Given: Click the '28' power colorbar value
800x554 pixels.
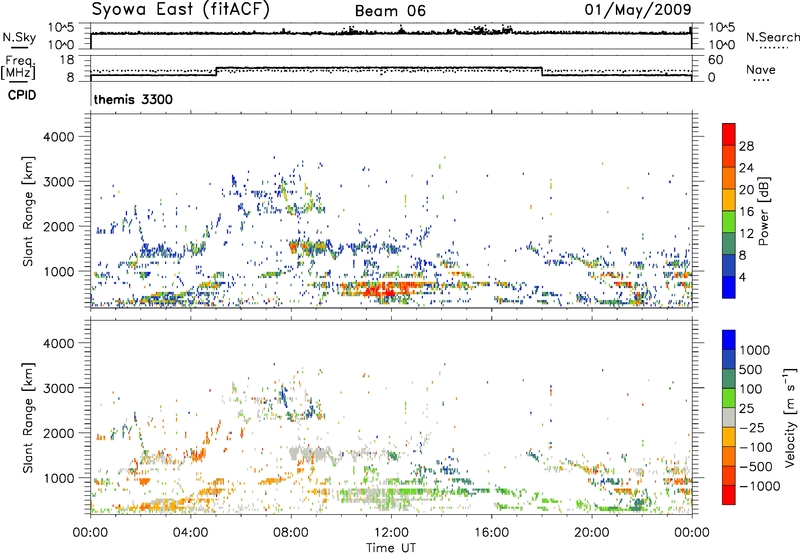Looking at the screenshot, I should click(746, 146).
